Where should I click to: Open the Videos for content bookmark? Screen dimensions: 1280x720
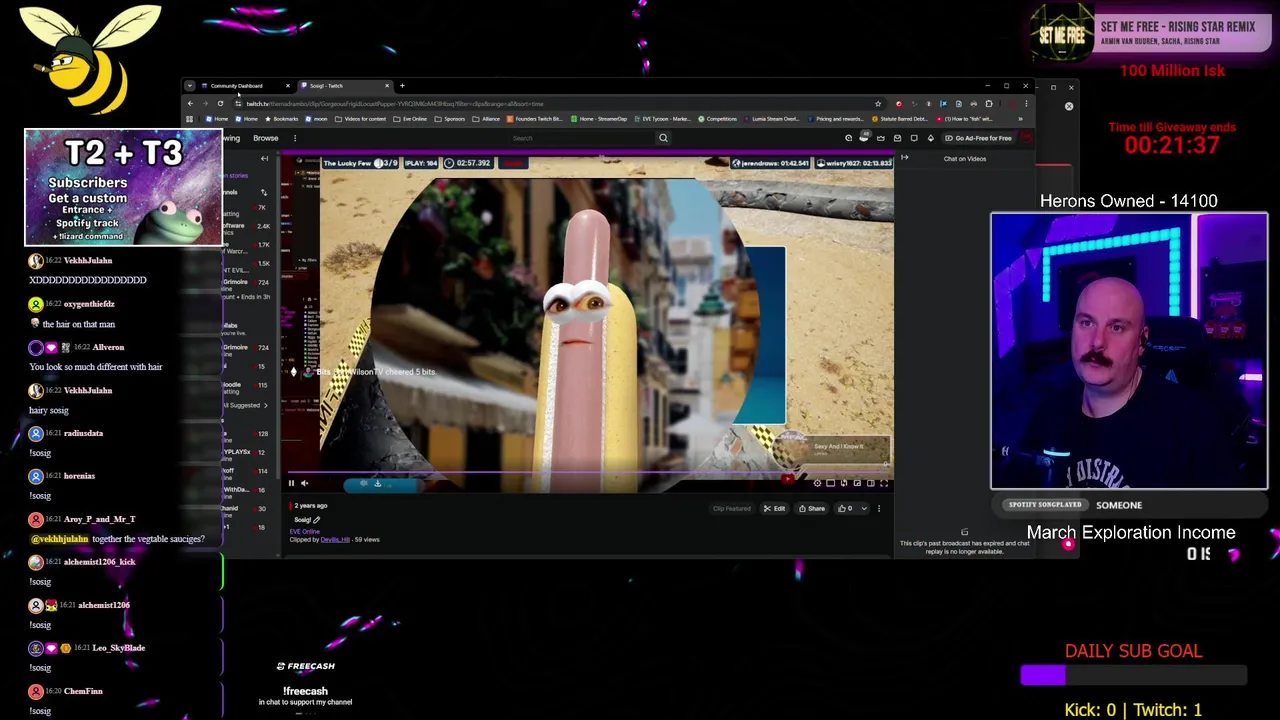[361, 119]
